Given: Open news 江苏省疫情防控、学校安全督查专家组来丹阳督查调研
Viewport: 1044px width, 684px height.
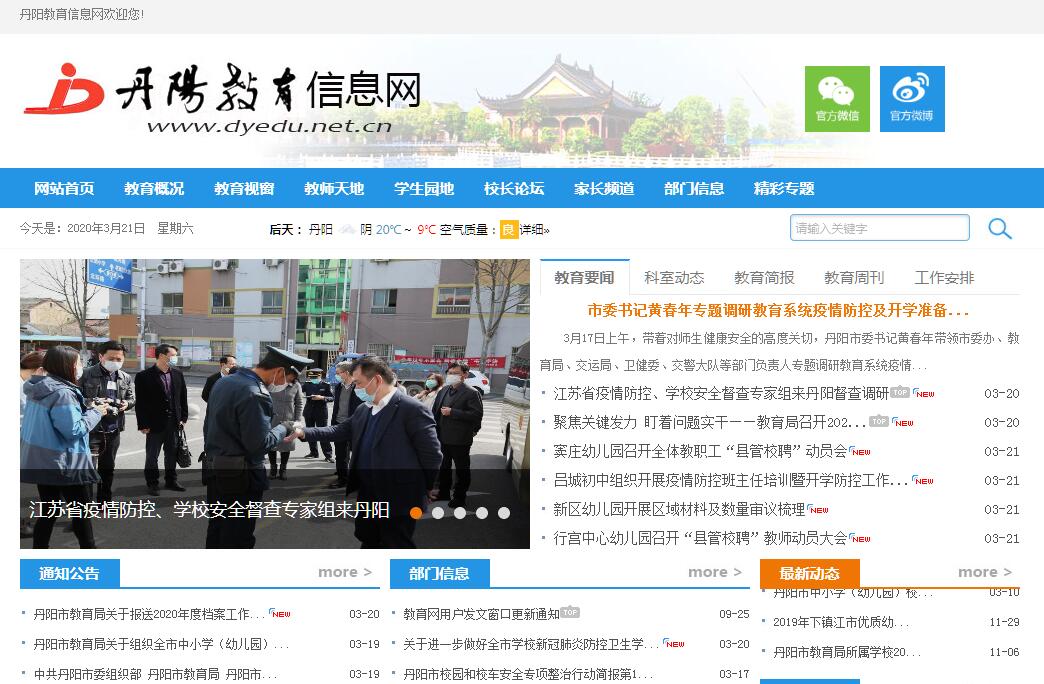Looking at the screenshot, I should [721, 394].
